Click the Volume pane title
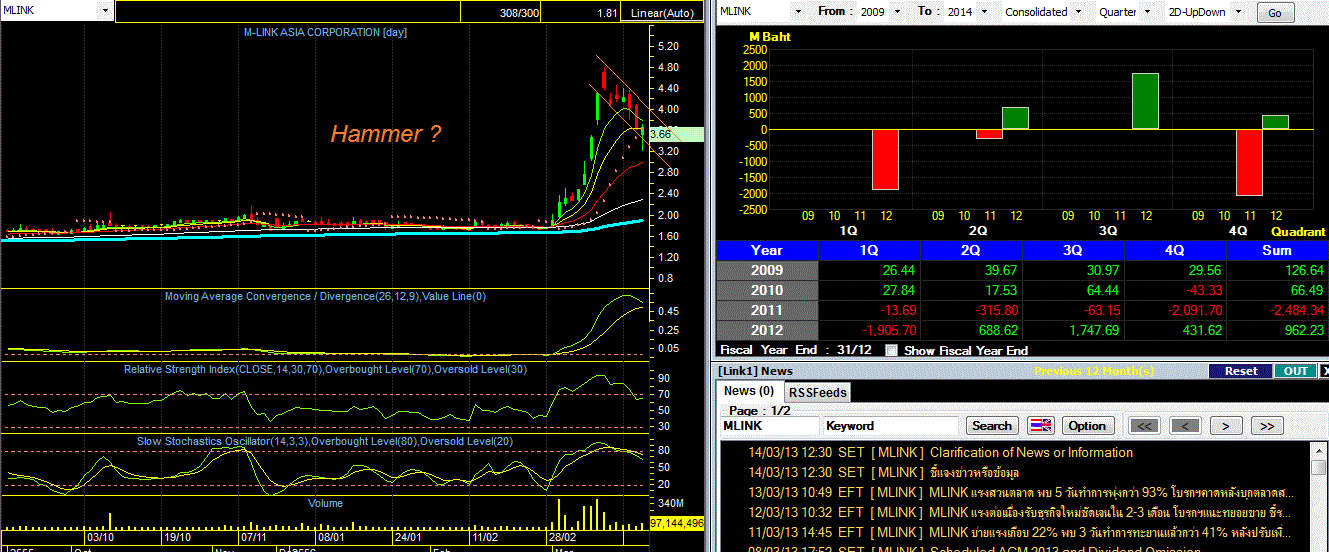The image size is (1329, 552). 326,503
